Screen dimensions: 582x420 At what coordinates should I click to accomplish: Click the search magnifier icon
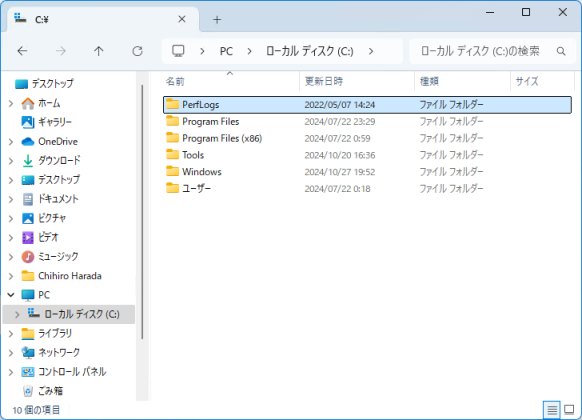point(561,51)
